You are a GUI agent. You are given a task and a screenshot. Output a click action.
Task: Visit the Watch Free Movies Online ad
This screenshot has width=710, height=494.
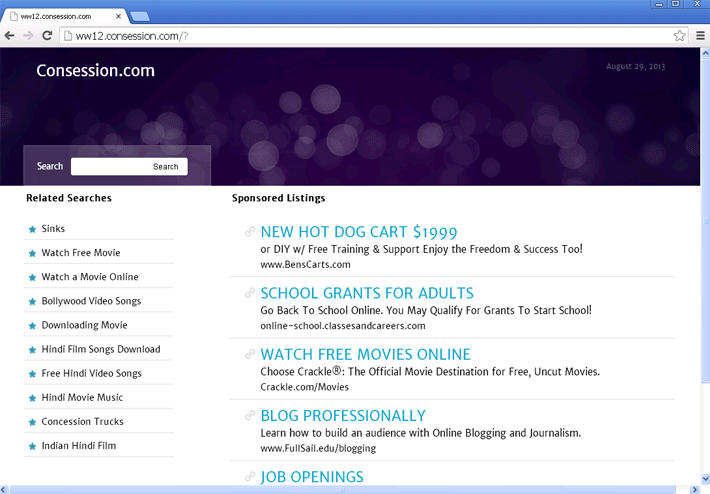pyautogui.click(x=365, y=354)
